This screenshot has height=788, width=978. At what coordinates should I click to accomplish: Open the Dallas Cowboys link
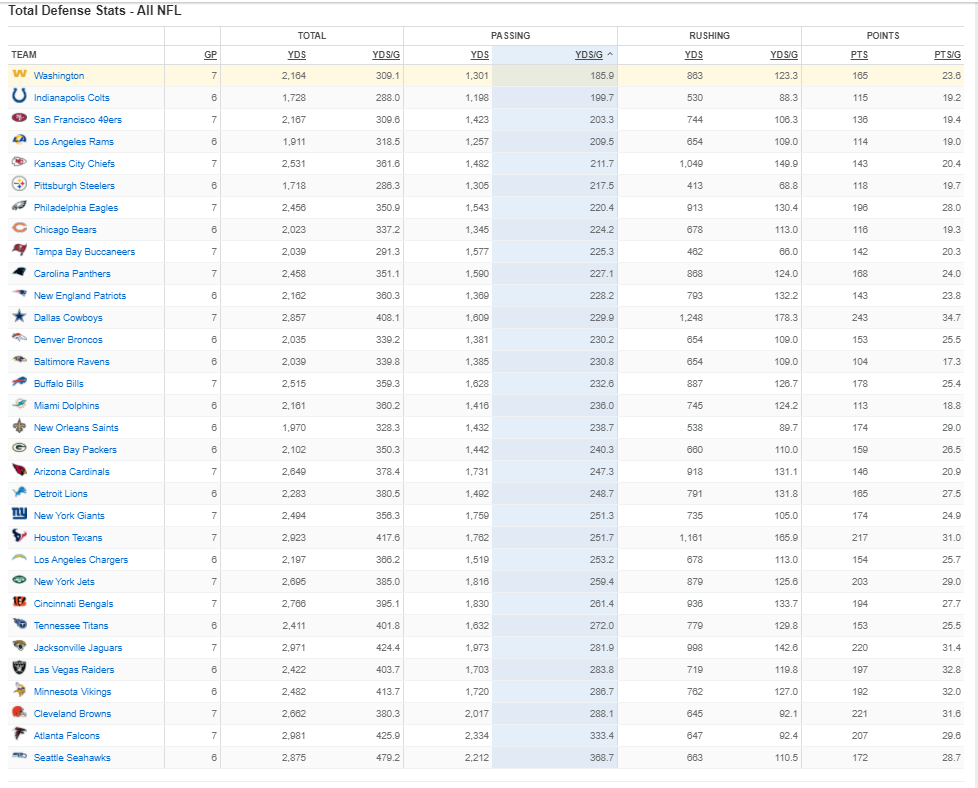[x=68, y=318]
